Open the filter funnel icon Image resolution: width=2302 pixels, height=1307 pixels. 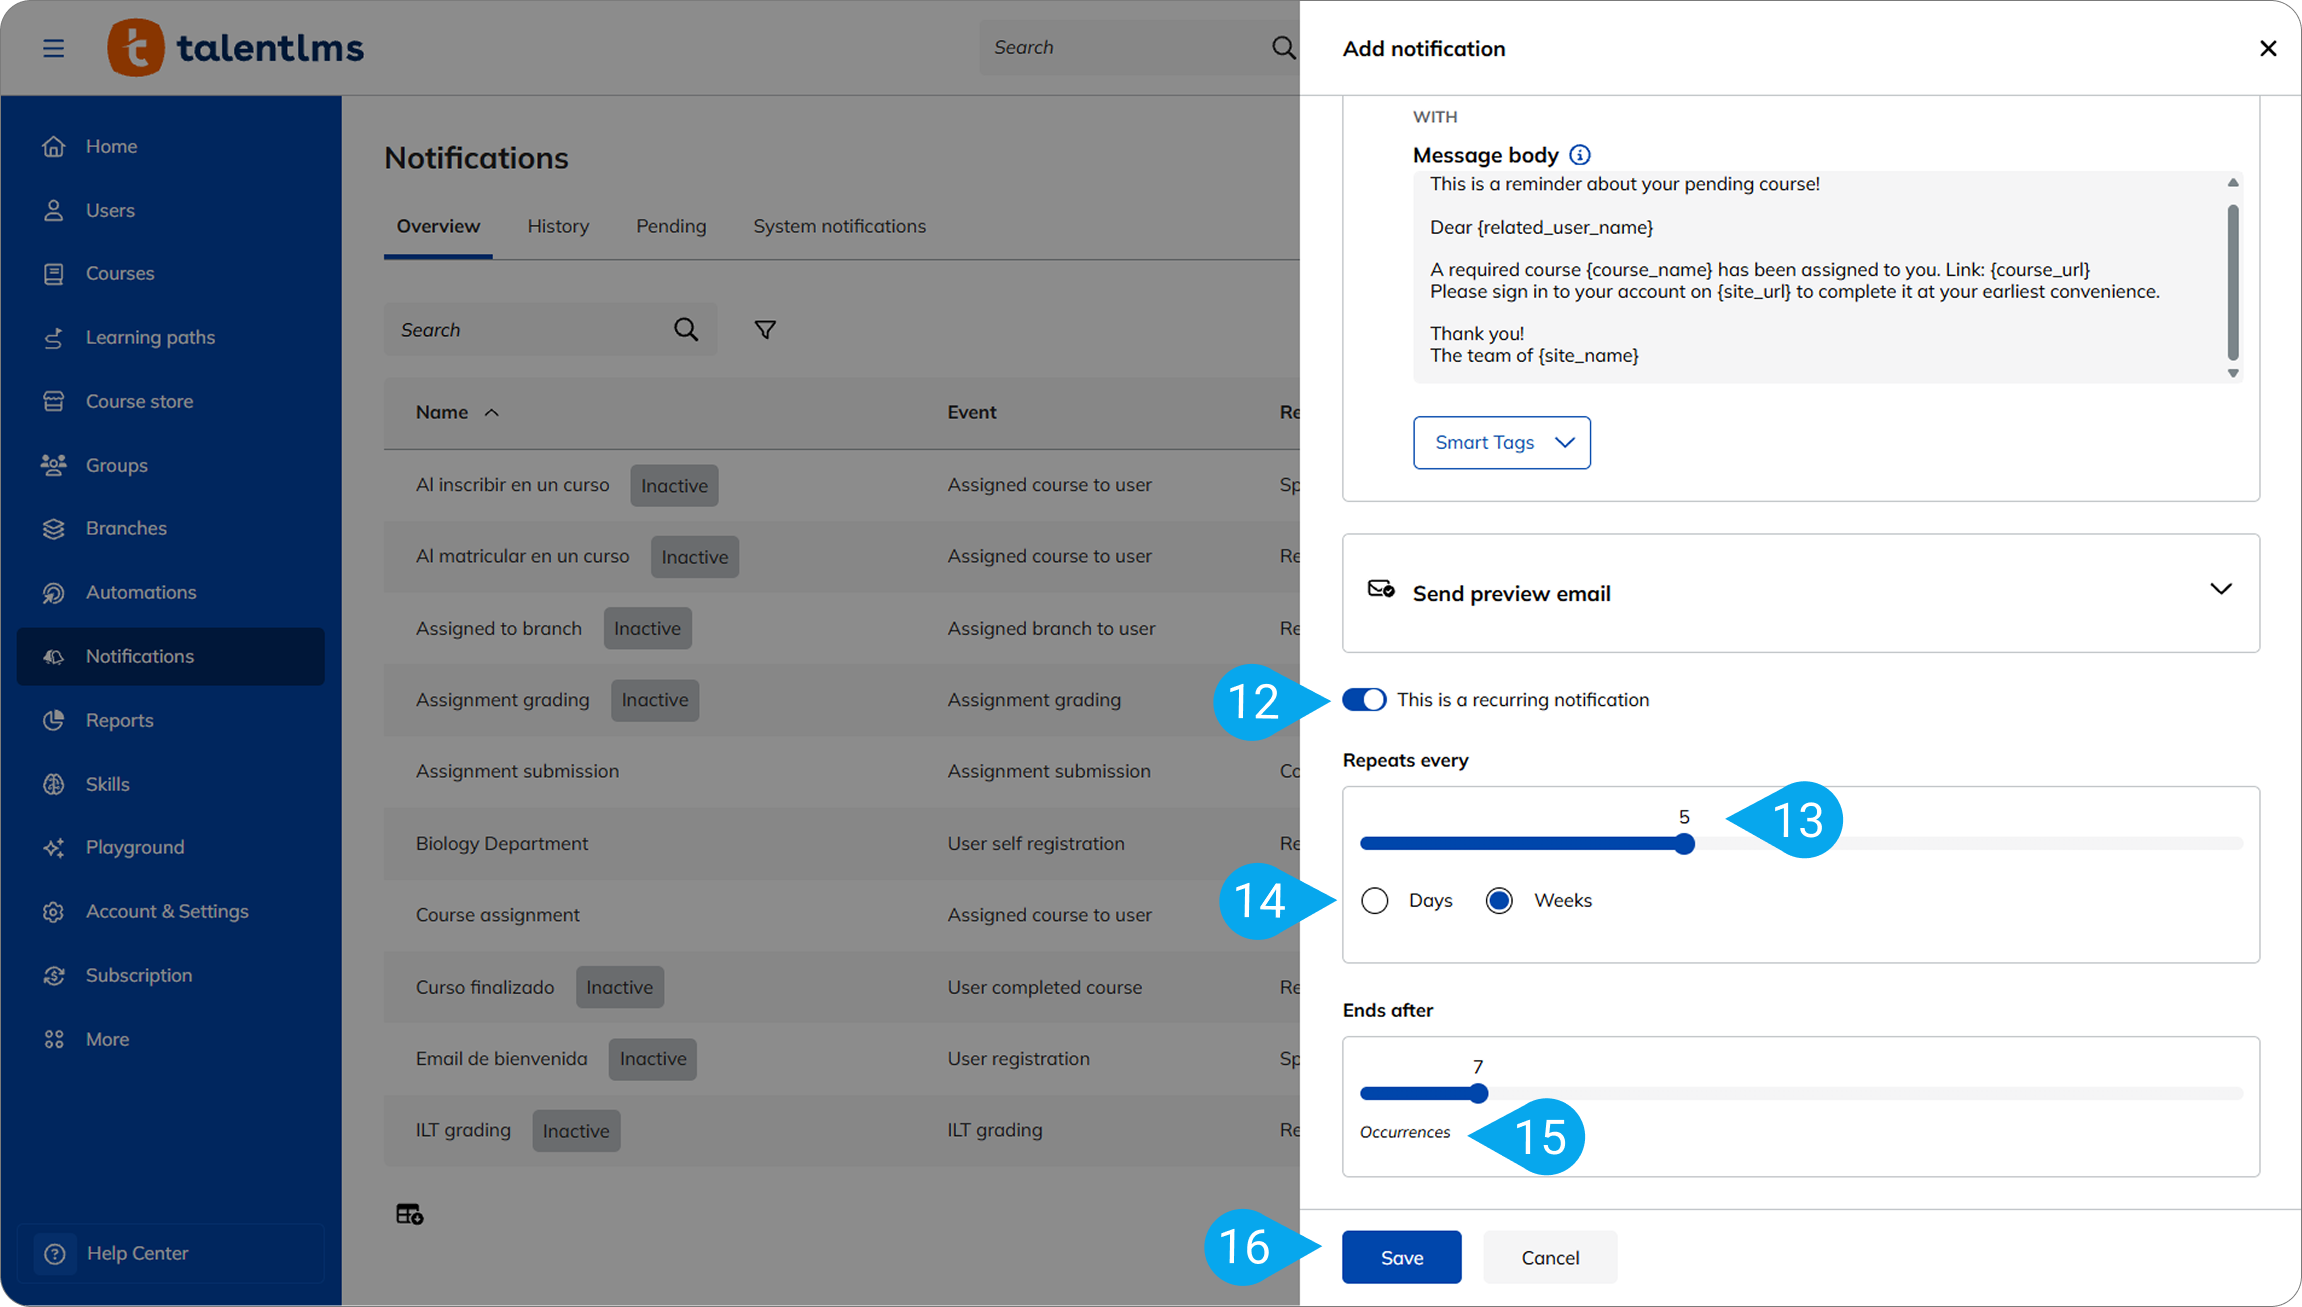[765, 329]
